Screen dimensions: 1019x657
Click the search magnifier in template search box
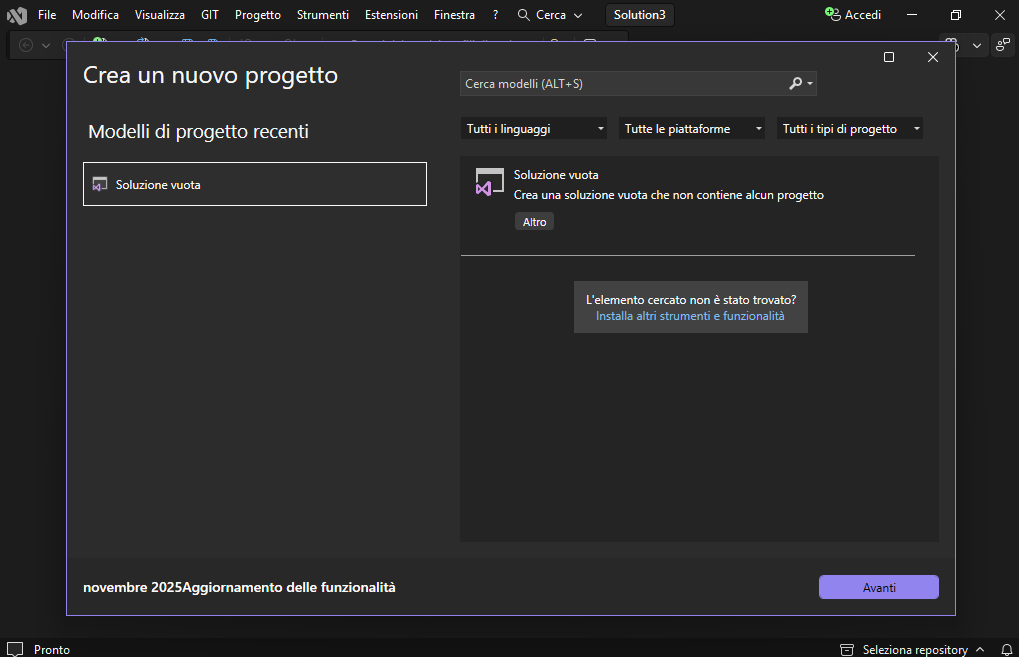(795, 83)
